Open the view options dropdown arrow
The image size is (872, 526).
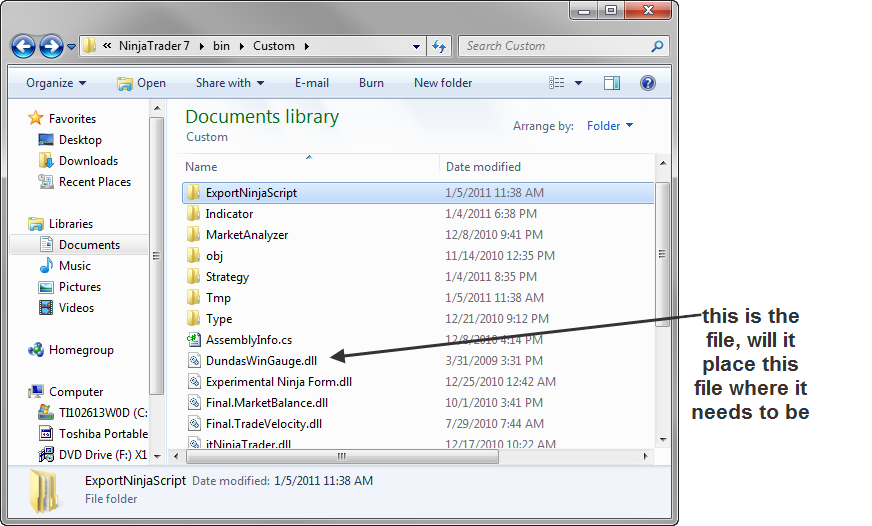578,83
